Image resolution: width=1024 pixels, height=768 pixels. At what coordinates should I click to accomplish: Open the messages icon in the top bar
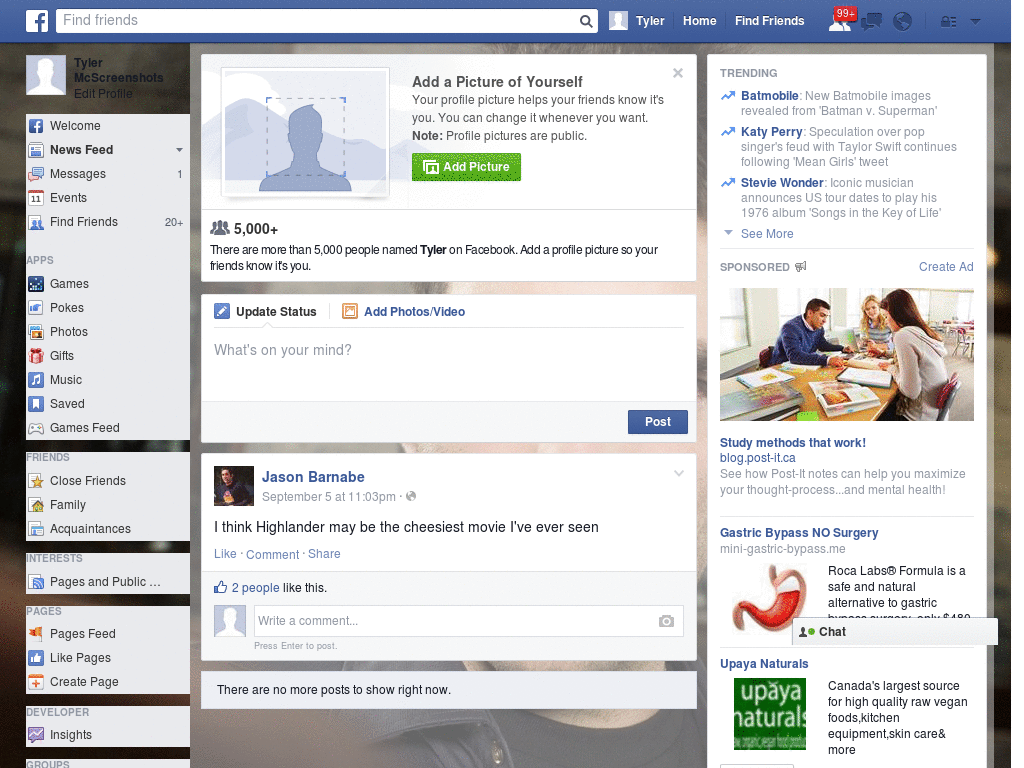coord(871,20)
